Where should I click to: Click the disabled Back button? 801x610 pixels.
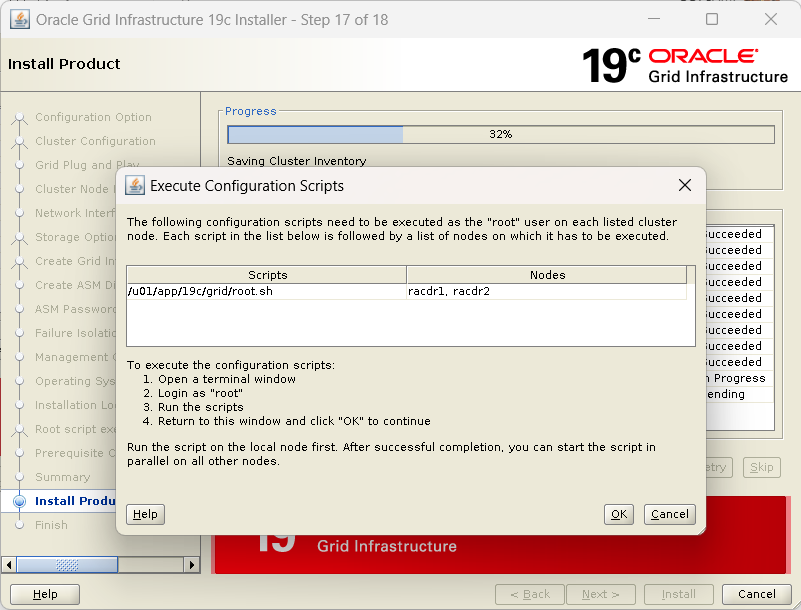pyautogui.click(x=530, y=594)
